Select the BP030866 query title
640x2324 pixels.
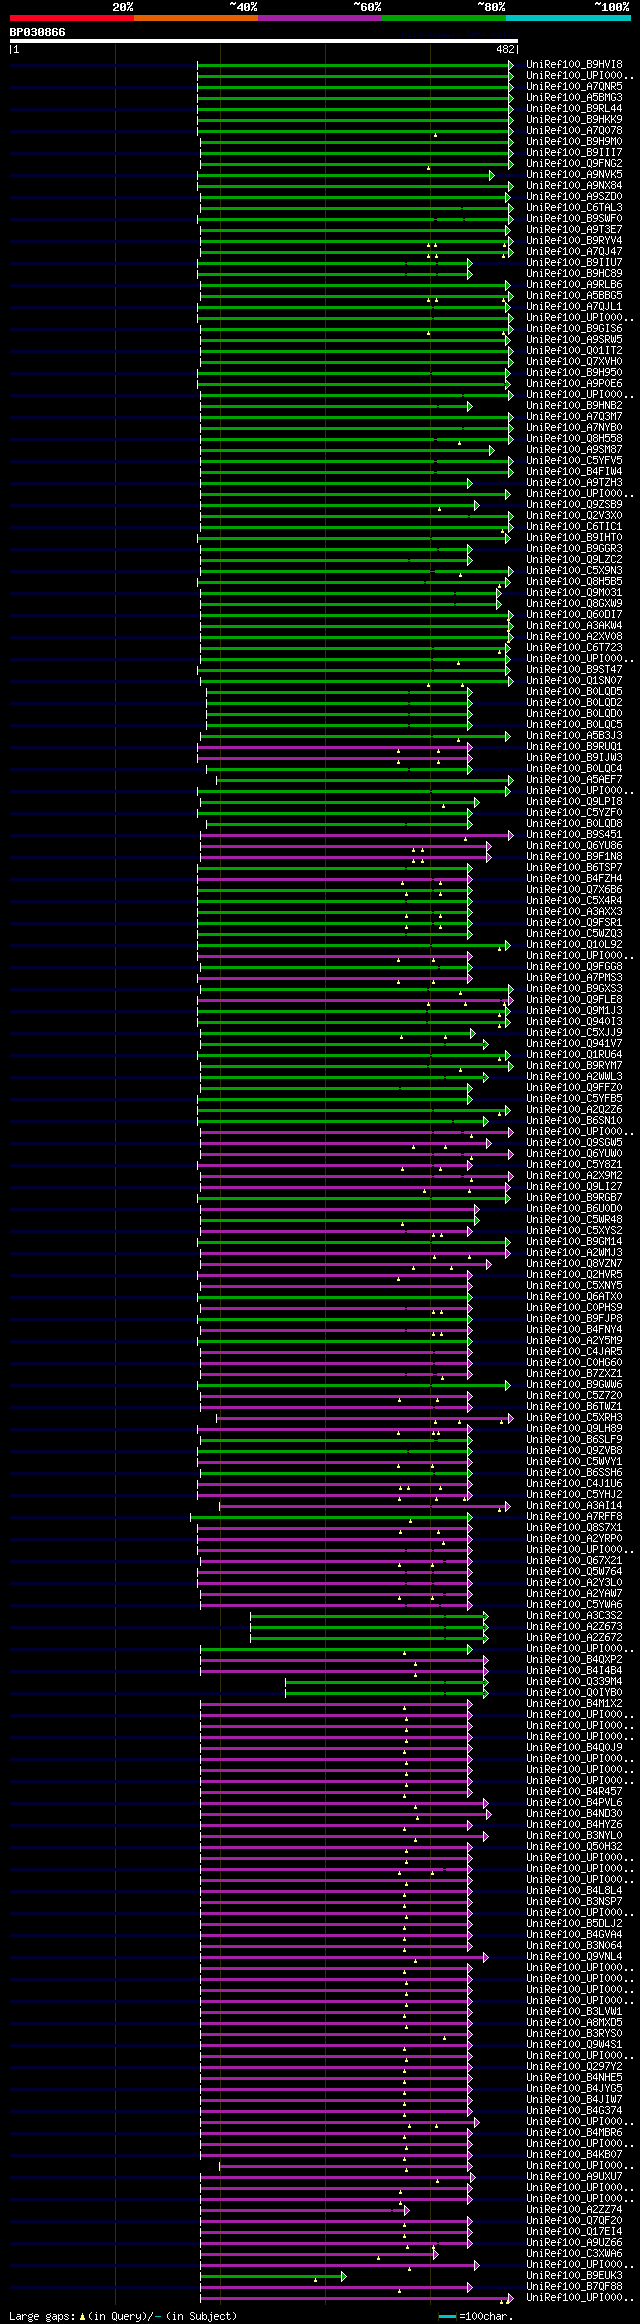coord(38,32)
